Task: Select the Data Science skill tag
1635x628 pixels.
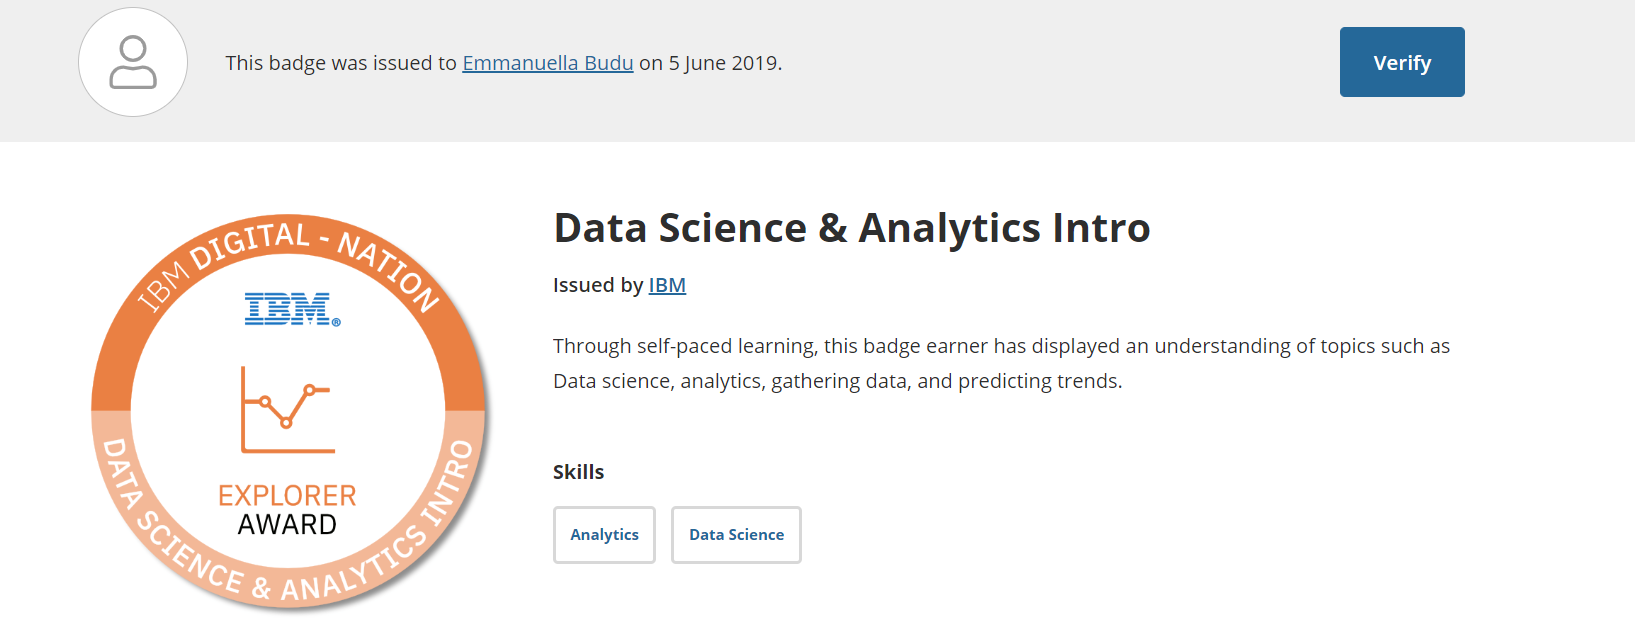Action: 736,535
